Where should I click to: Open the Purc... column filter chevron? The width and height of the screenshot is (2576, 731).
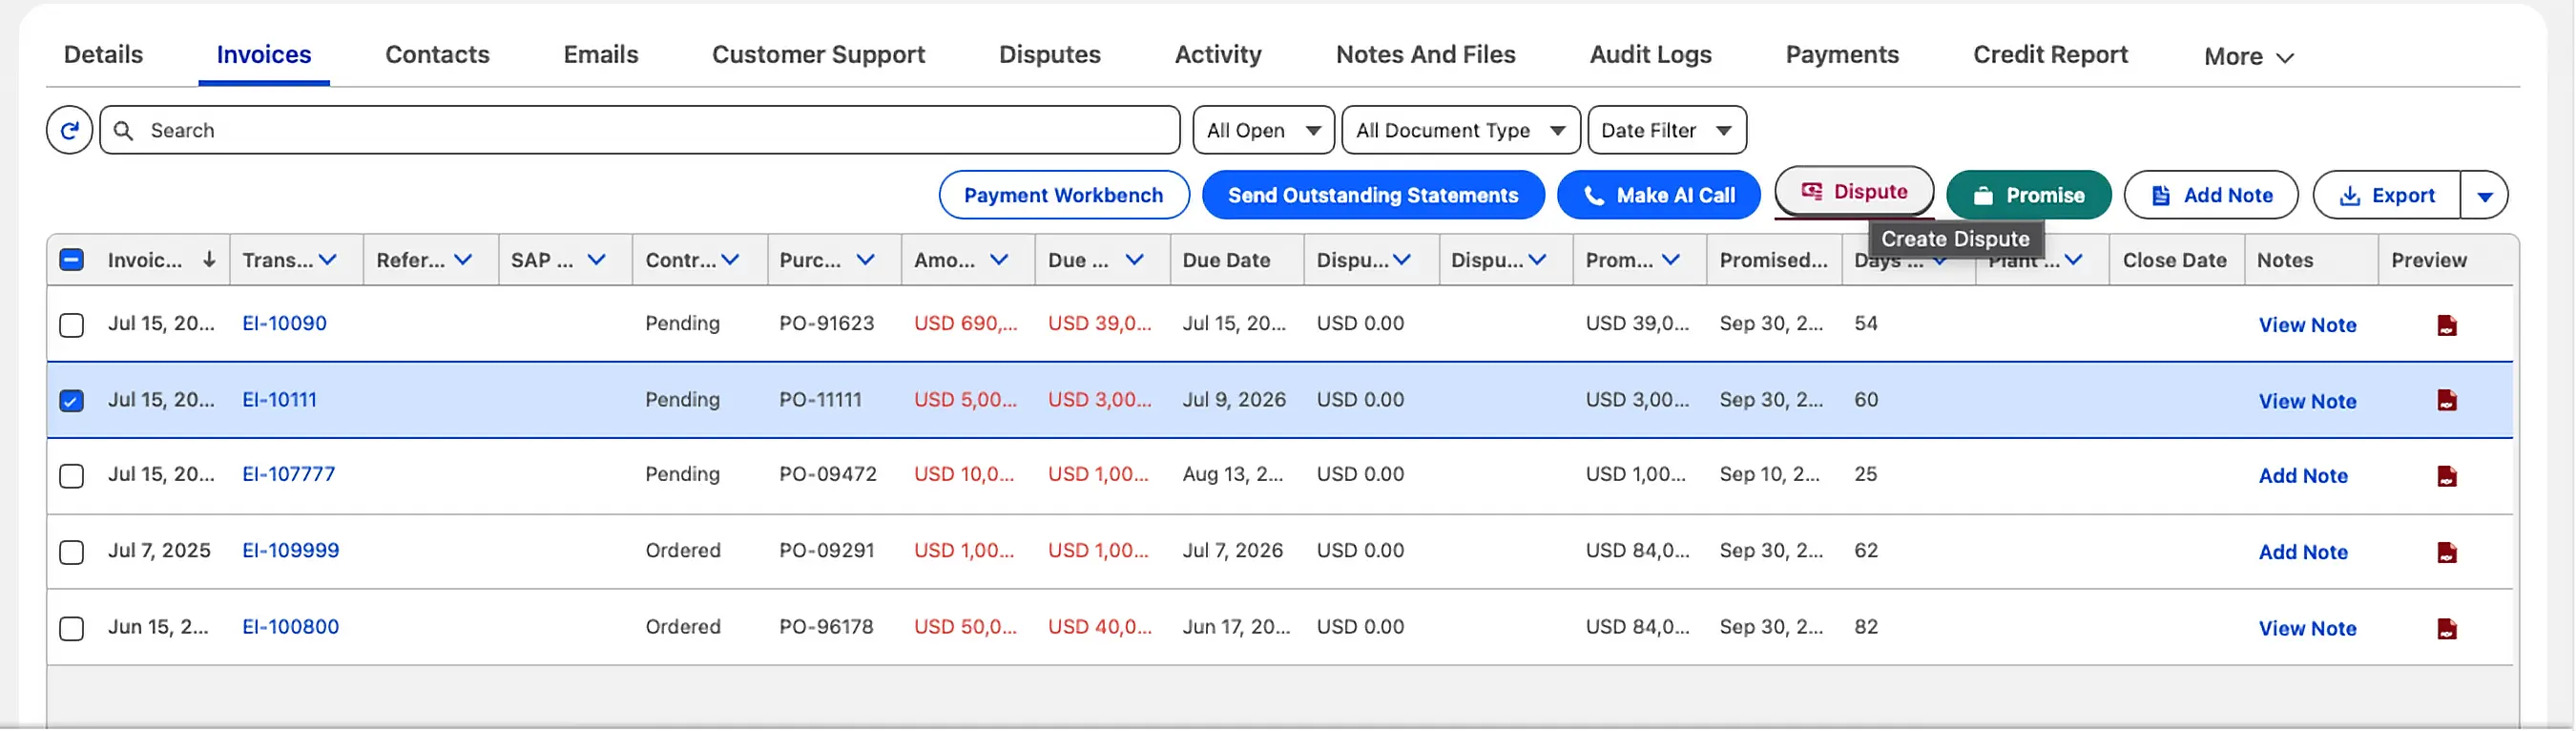point(865,260)
